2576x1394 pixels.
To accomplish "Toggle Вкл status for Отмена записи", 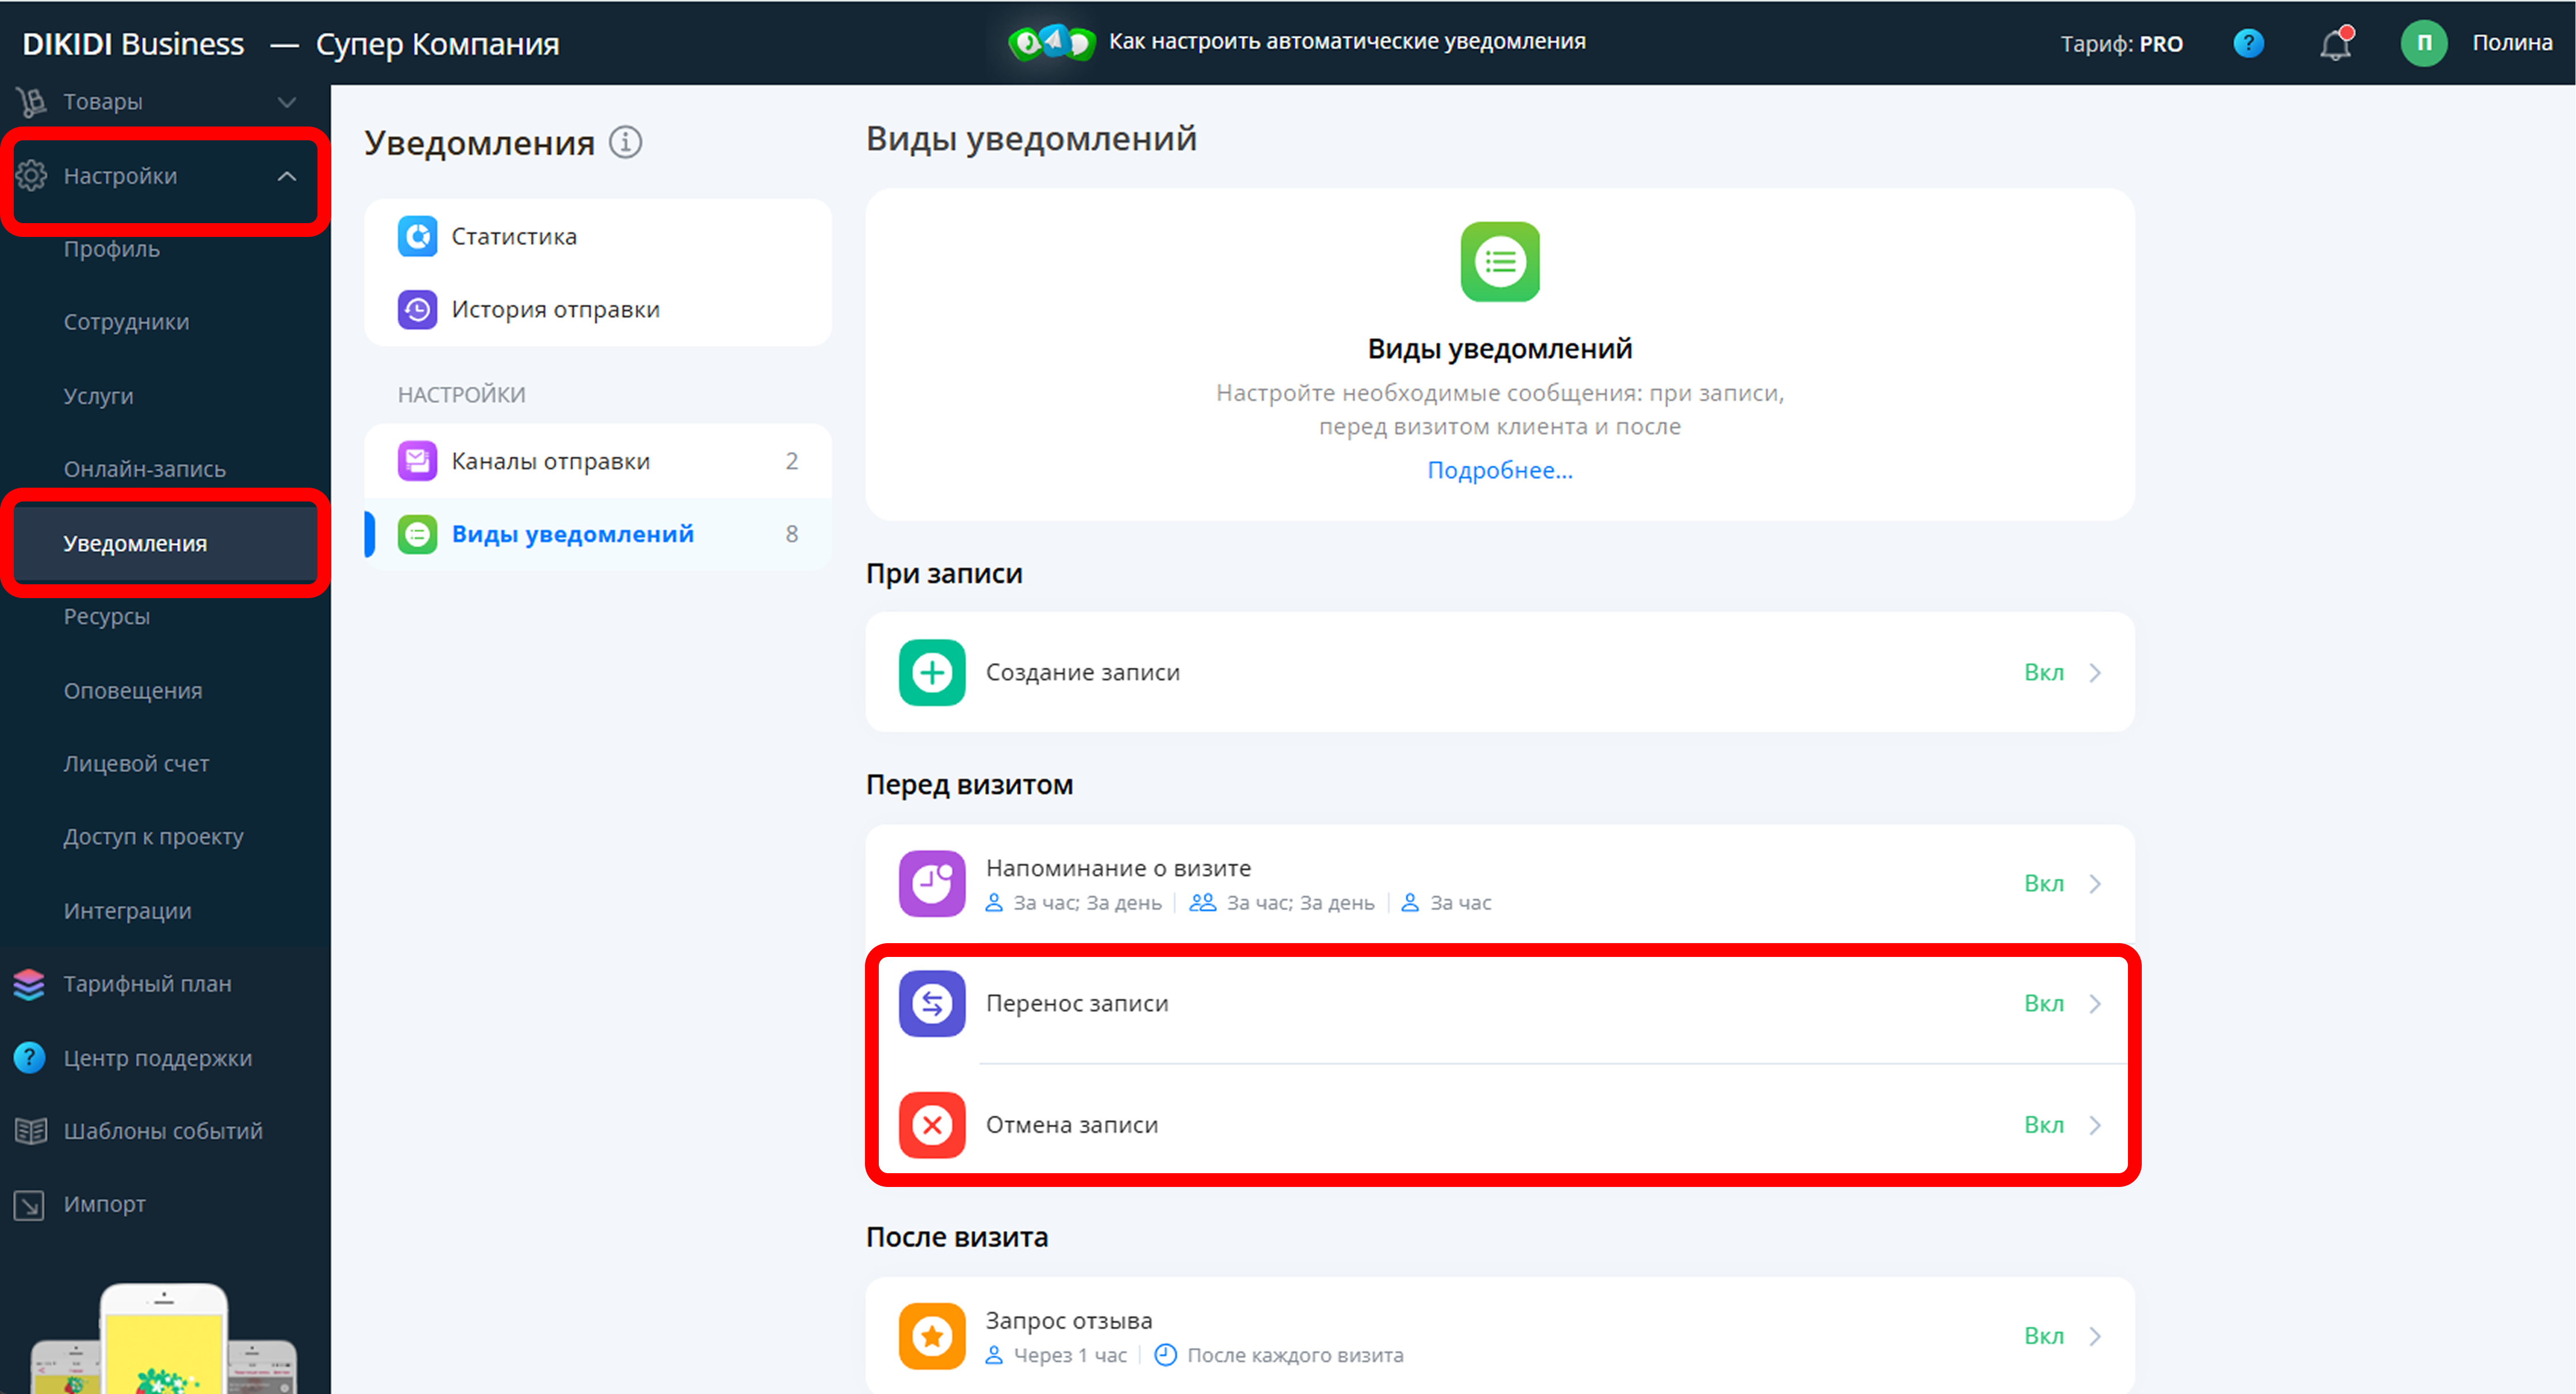I will point(2043,1125).
